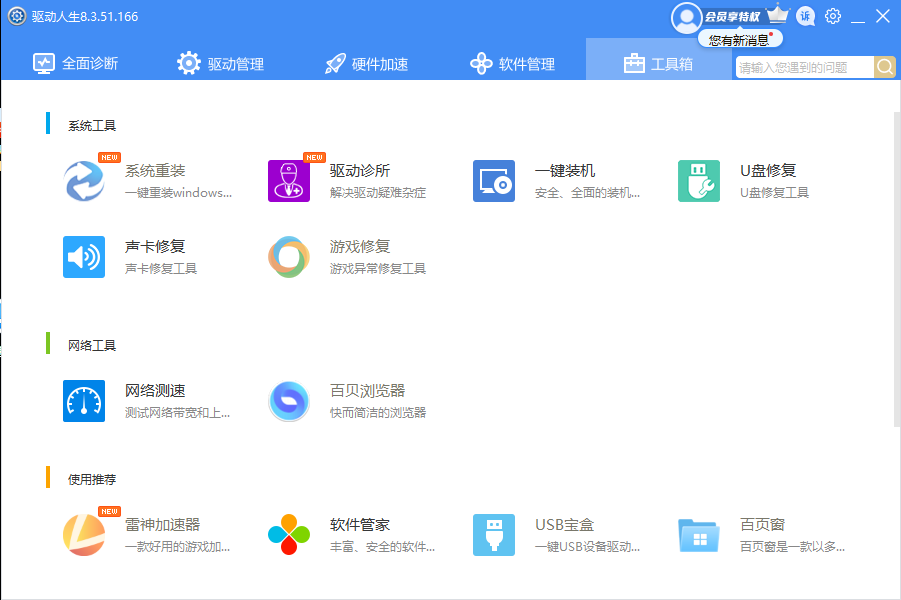Click the crown membership icon
The width and height of the screenshot is (901, 600).
point(777,14)
